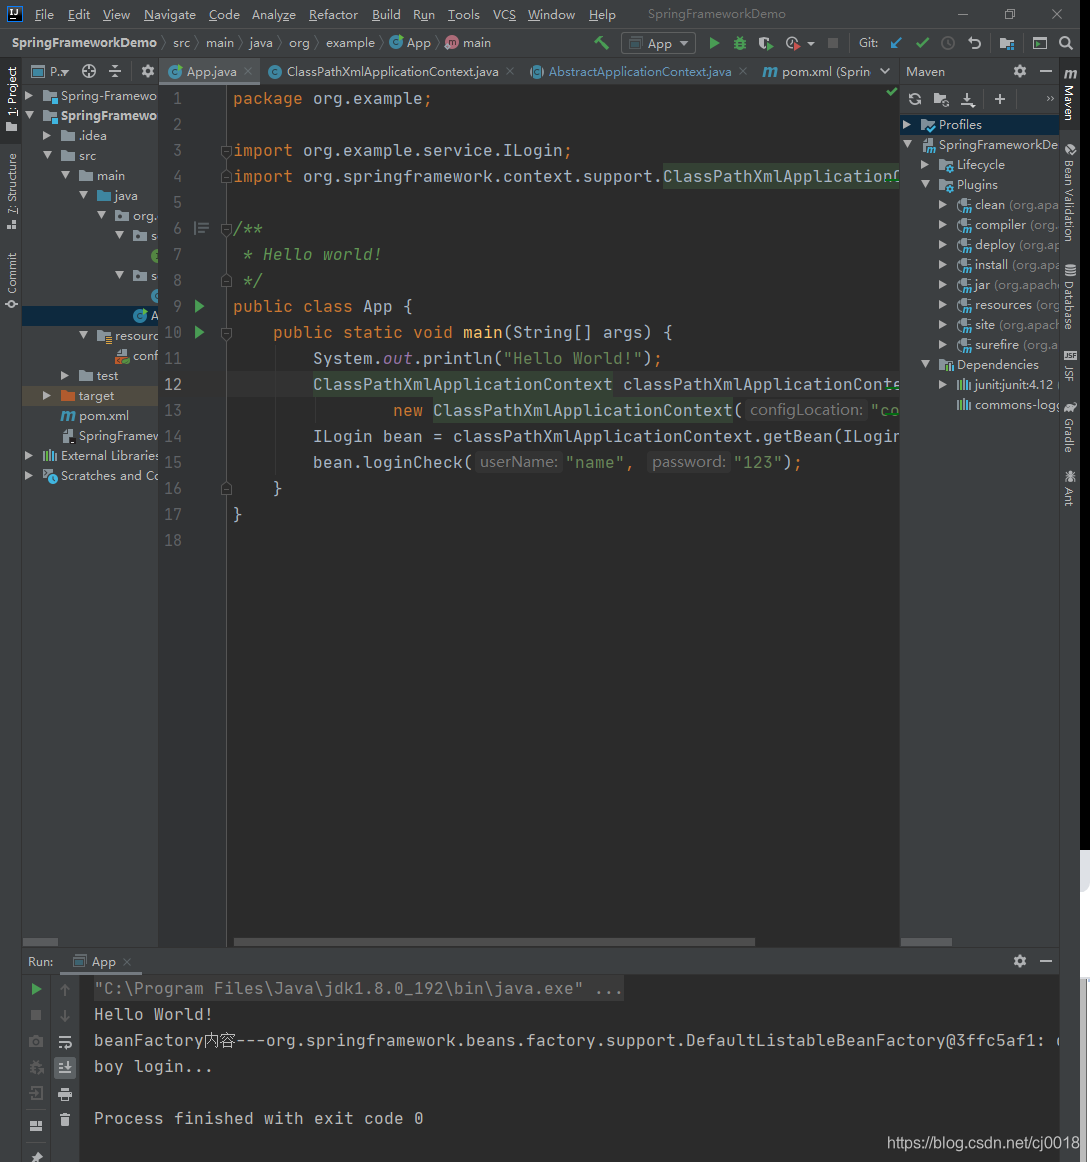Open Gradle side panel
Viewport: 1090px width, 1162px height.
[x=1069, y=428]
